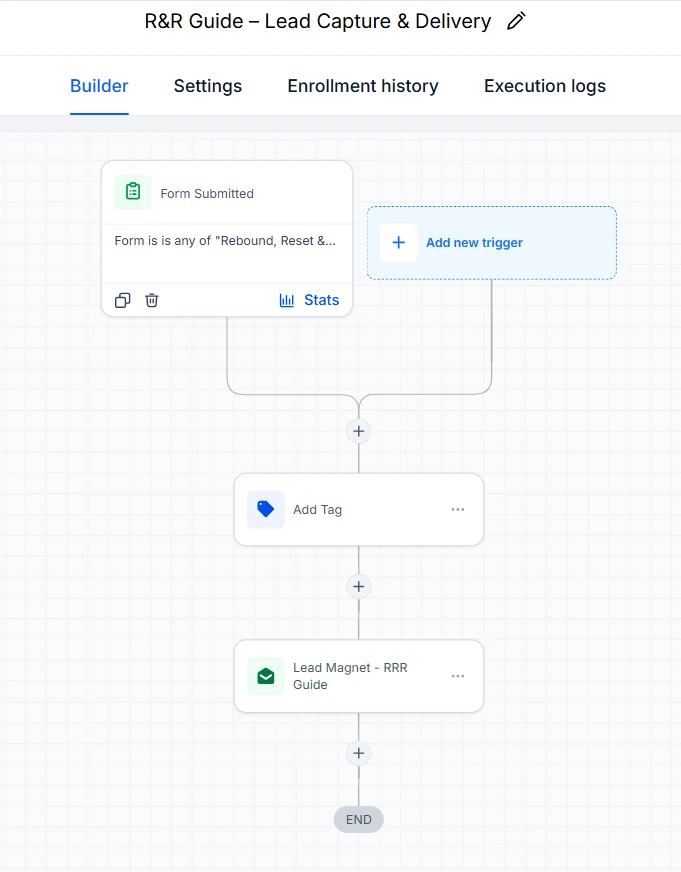Edit workflow name with pencil icon
681x872 pixels.
coord(516,21)
